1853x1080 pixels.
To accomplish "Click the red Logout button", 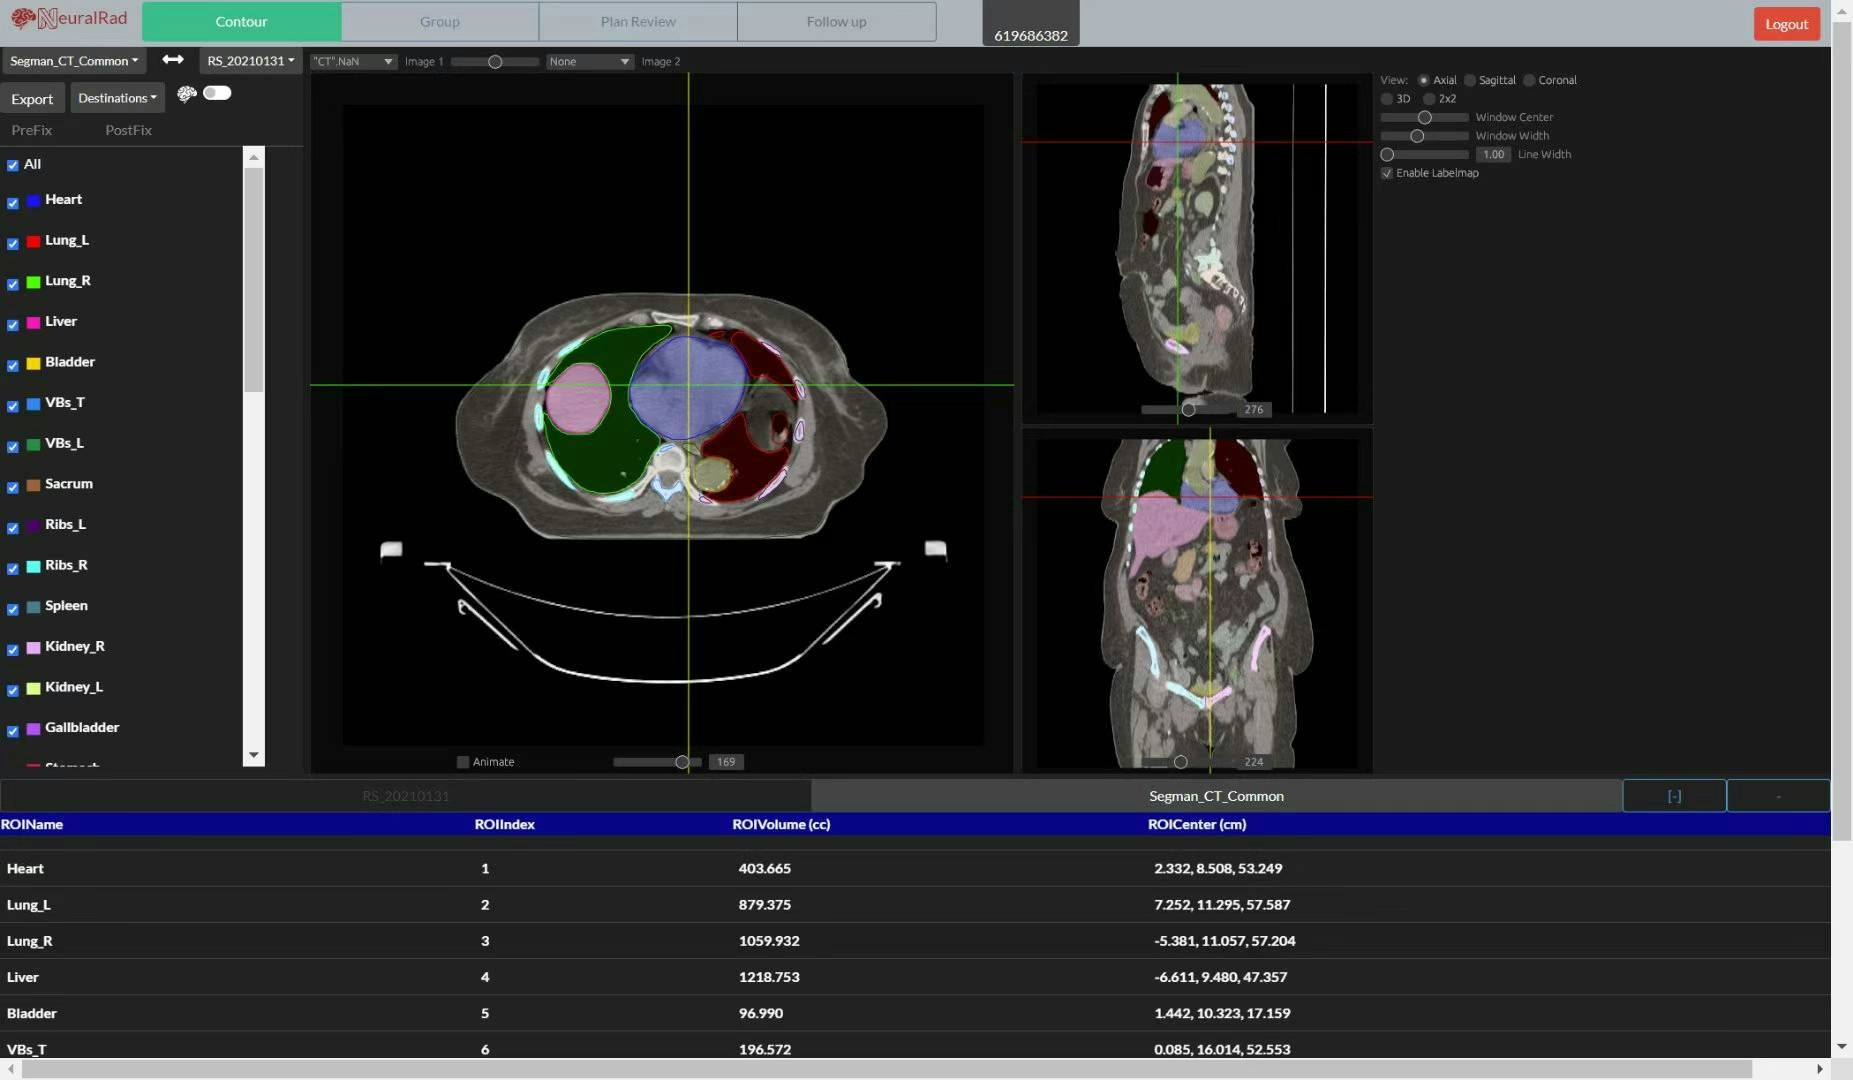I will point(1786,24).
